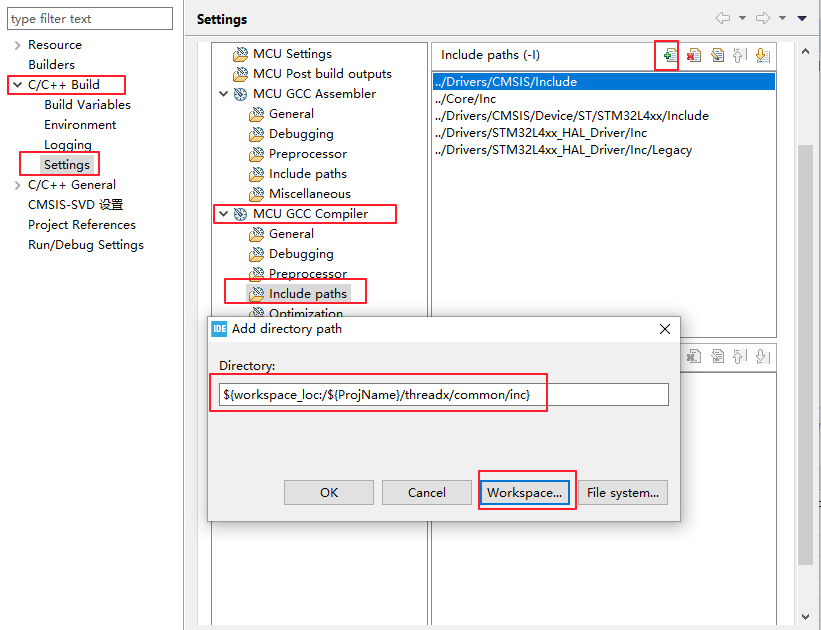Viewport: 821px width, 630px height.
Task: Delete the selected include path
Action: point(693,55)
